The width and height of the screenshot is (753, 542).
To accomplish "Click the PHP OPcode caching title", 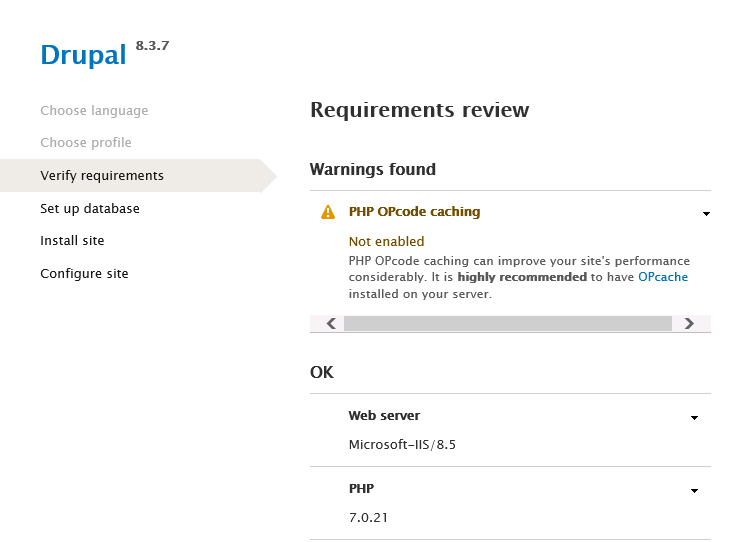I will click(x=414, y=212).
